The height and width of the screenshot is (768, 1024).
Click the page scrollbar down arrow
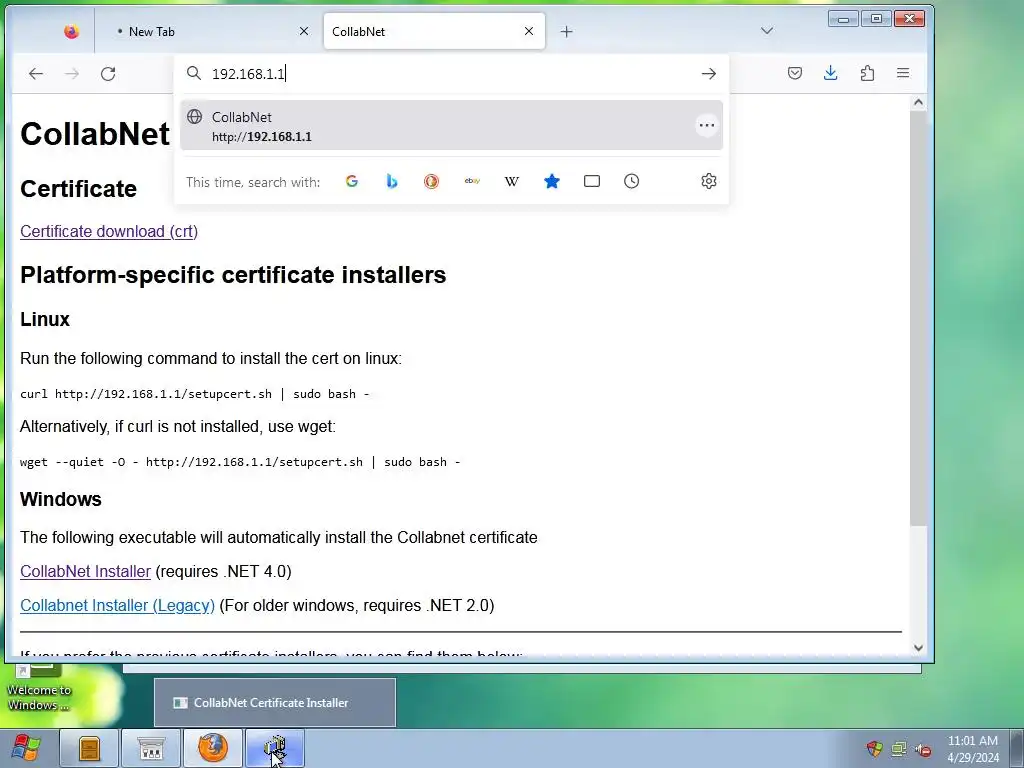(918, 648)
